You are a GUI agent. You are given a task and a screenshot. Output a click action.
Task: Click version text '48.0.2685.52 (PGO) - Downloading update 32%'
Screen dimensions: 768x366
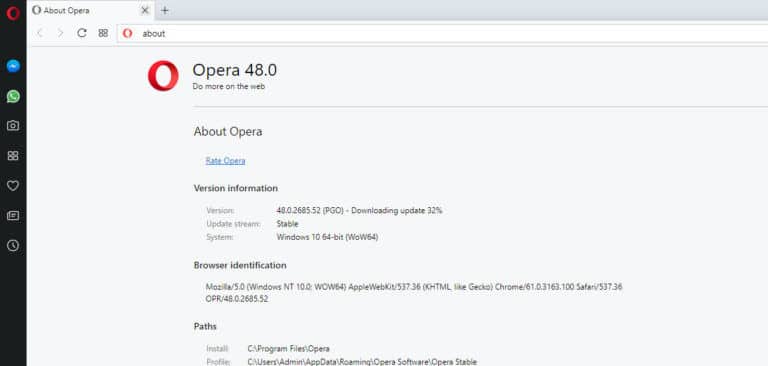(360, 211)
